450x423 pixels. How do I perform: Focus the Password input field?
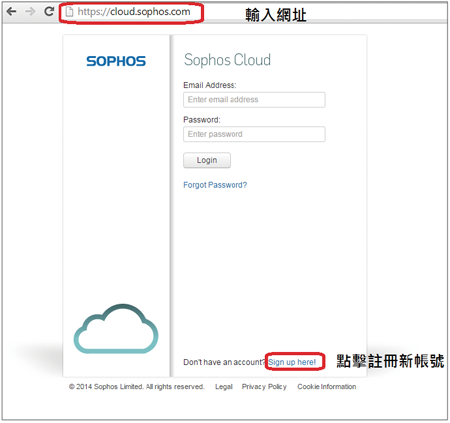[254, 134]
